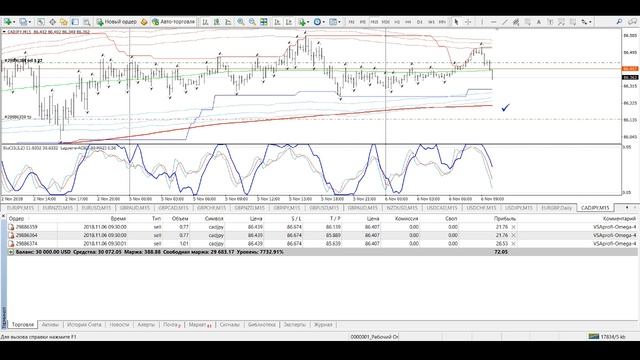Select the M15 timeframe button
This screenshot has width=640, height=360.
[374, 22]
